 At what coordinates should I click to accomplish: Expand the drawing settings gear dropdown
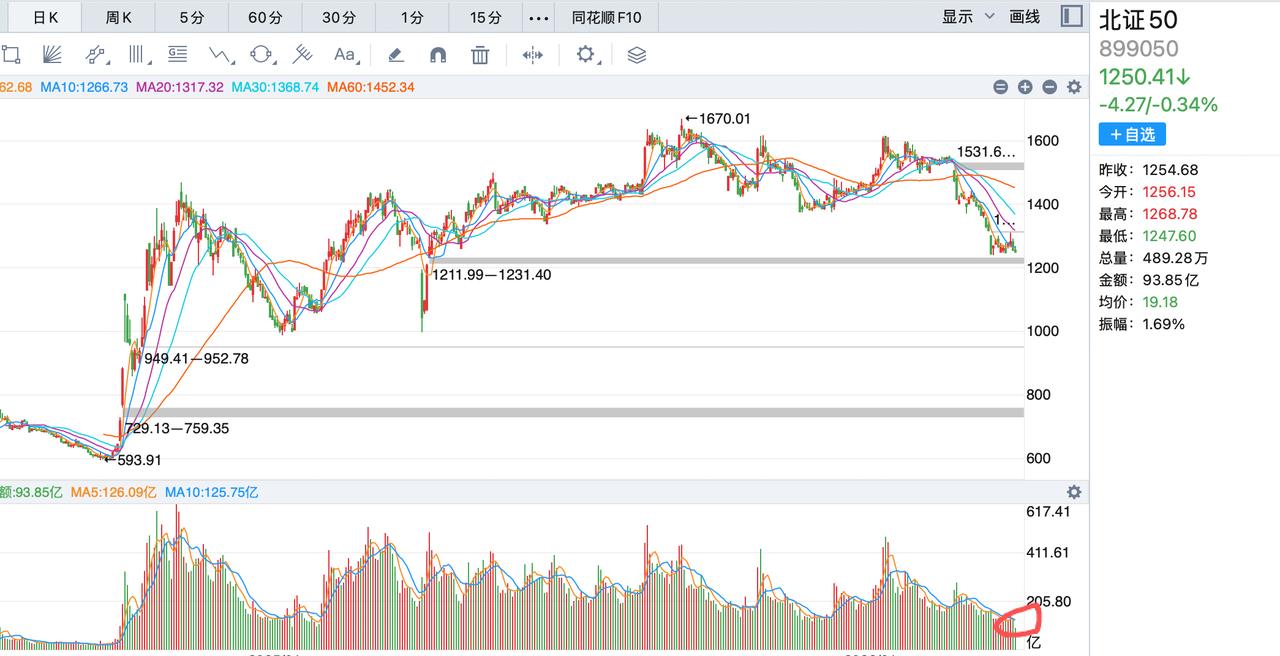click(587, 55)
